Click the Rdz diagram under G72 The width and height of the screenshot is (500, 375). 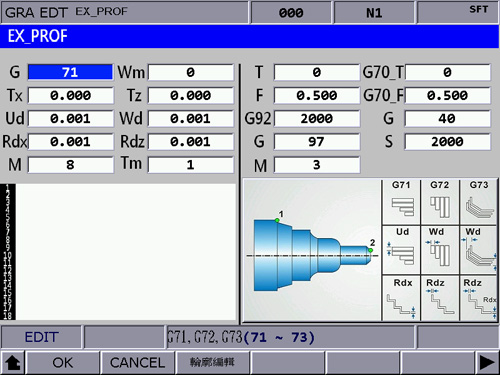[440, 298]
